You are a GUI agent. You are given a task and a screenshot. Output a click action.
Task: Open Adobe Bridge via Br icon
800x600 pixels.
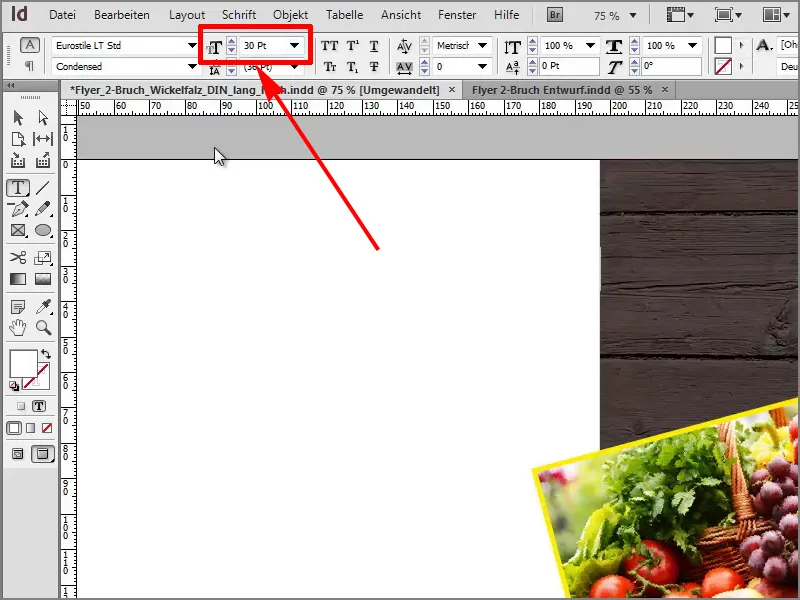coord(555,15)
